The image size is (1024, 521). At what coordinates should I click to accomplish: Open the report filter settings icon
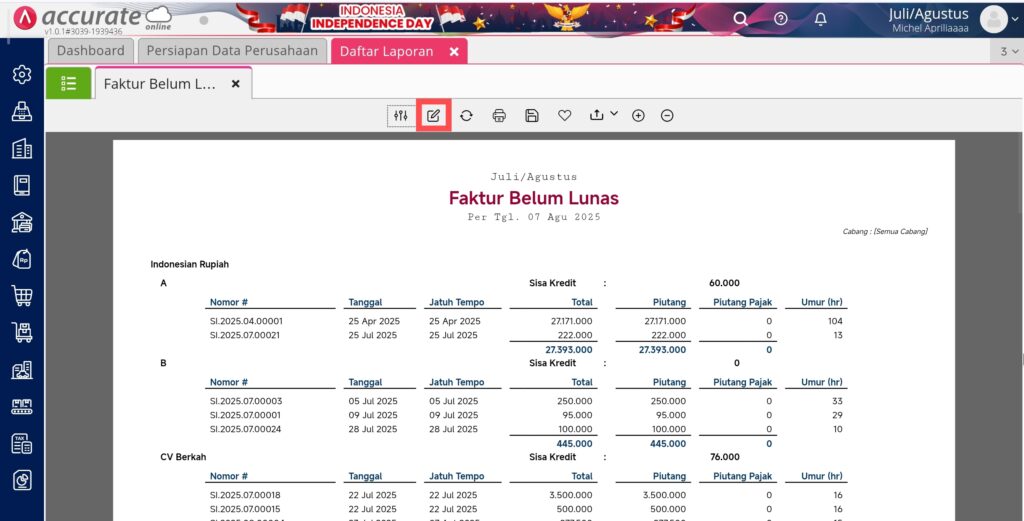point(400,116)
